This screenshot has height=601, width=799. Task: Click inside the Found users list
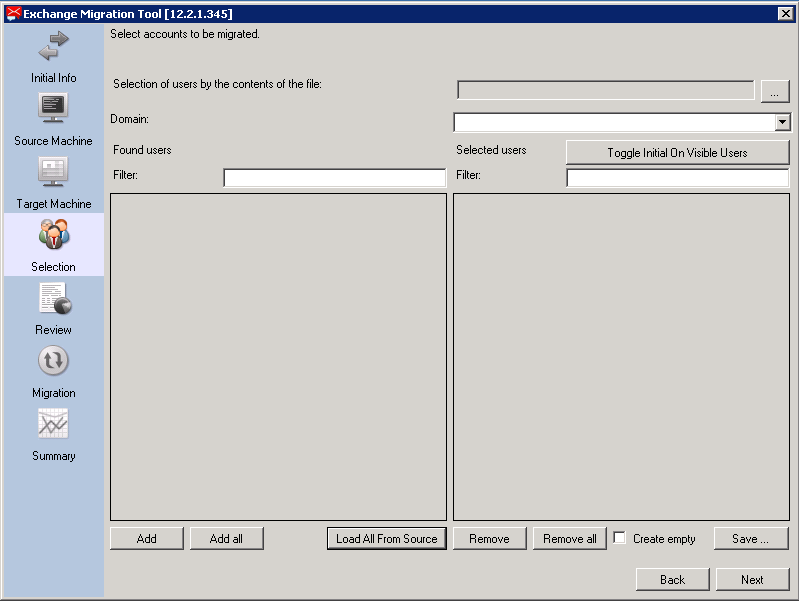pos(278,357)
